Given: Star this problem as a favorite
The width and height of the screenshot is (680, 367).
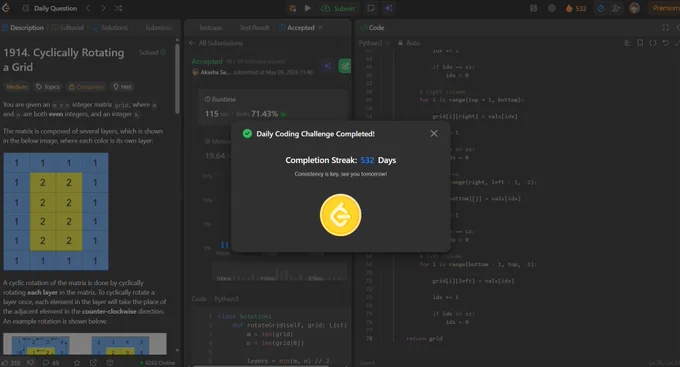Looking at the screenshot, I should point(77,363).
